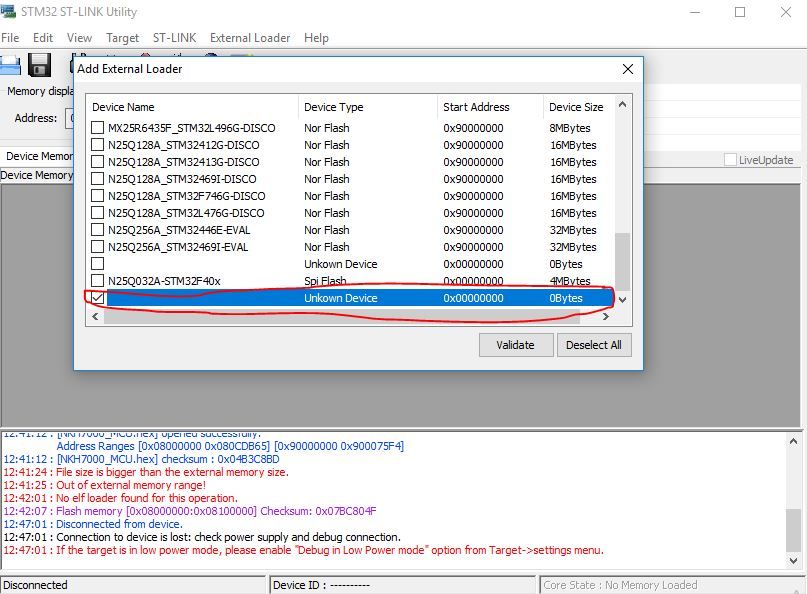The height and width of the screenshot is (594, 807).
Task: Minimize the ST-LINK Utility window
Action: [x=695, y=12]
